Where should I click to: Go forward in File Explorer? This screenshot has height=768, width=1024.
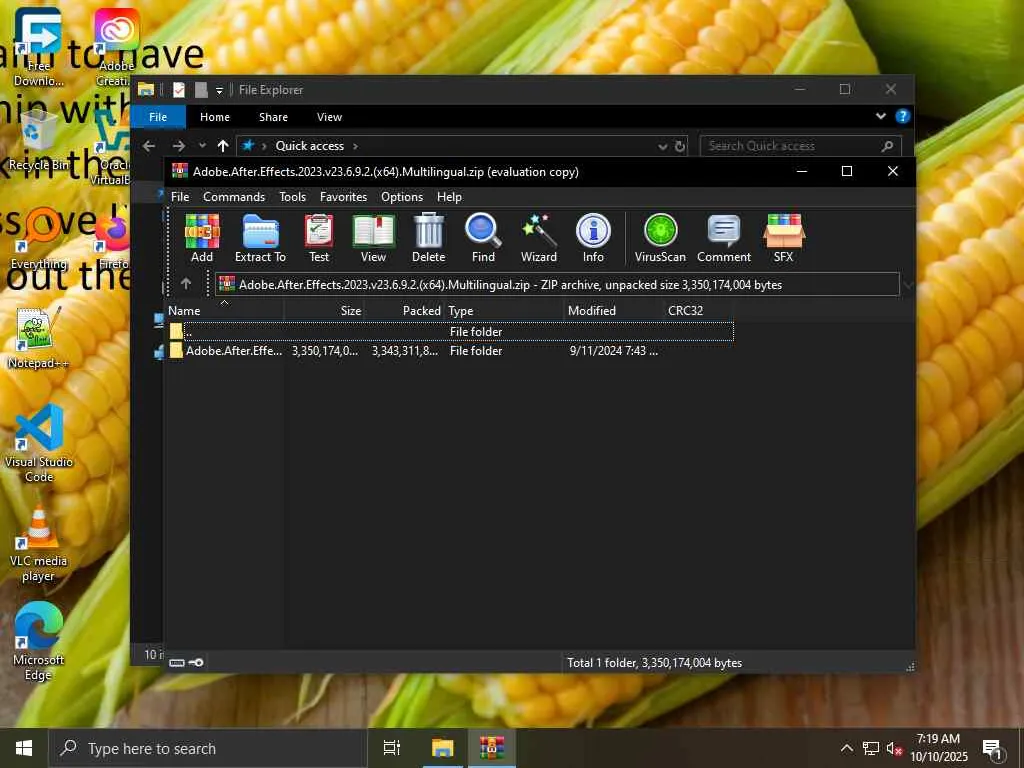coord(178,146)
